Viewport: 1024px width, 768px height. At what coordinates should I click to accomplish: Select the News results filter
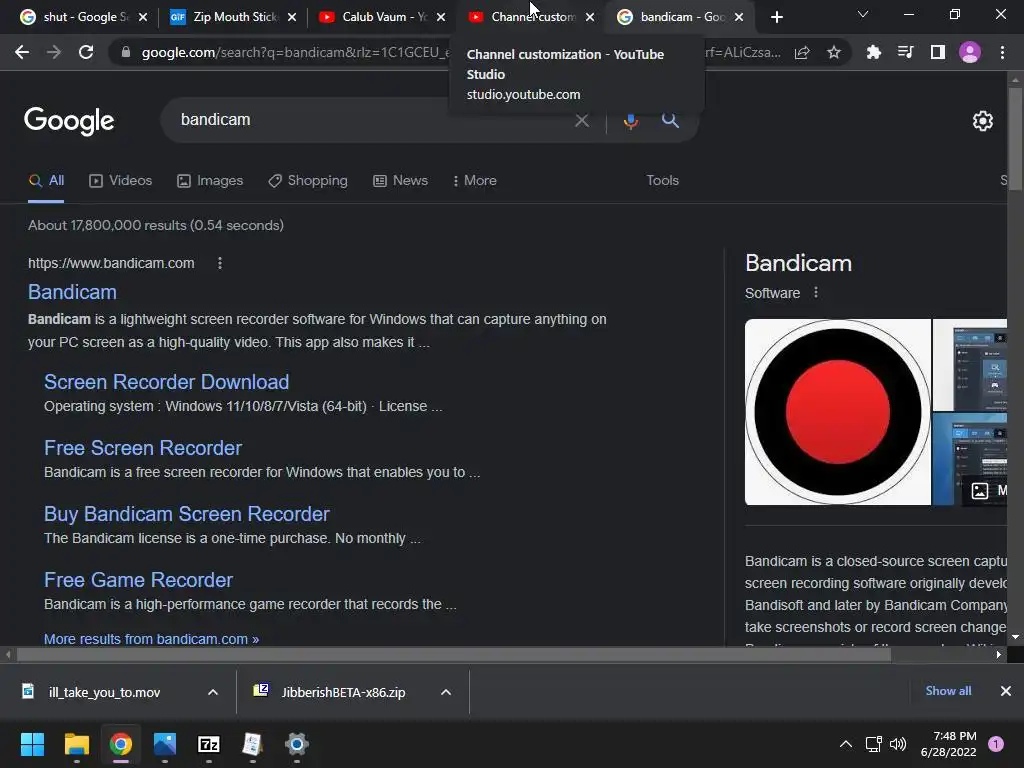pos(400,181)
